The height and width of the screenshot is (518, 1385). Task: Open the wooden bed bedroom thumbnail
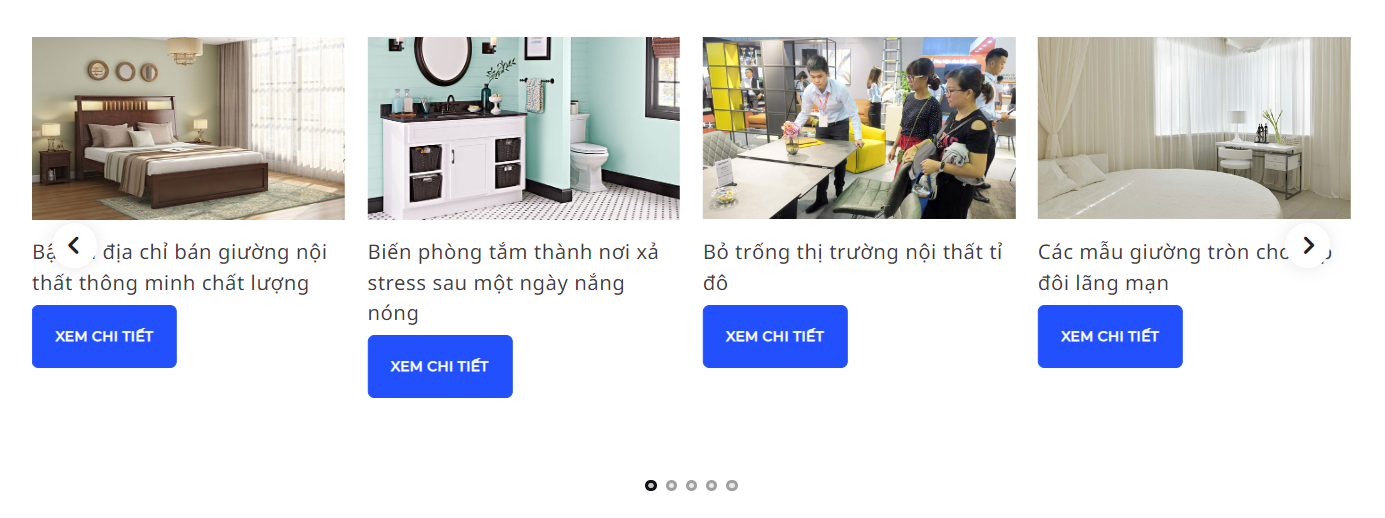(x=188, y=128)
